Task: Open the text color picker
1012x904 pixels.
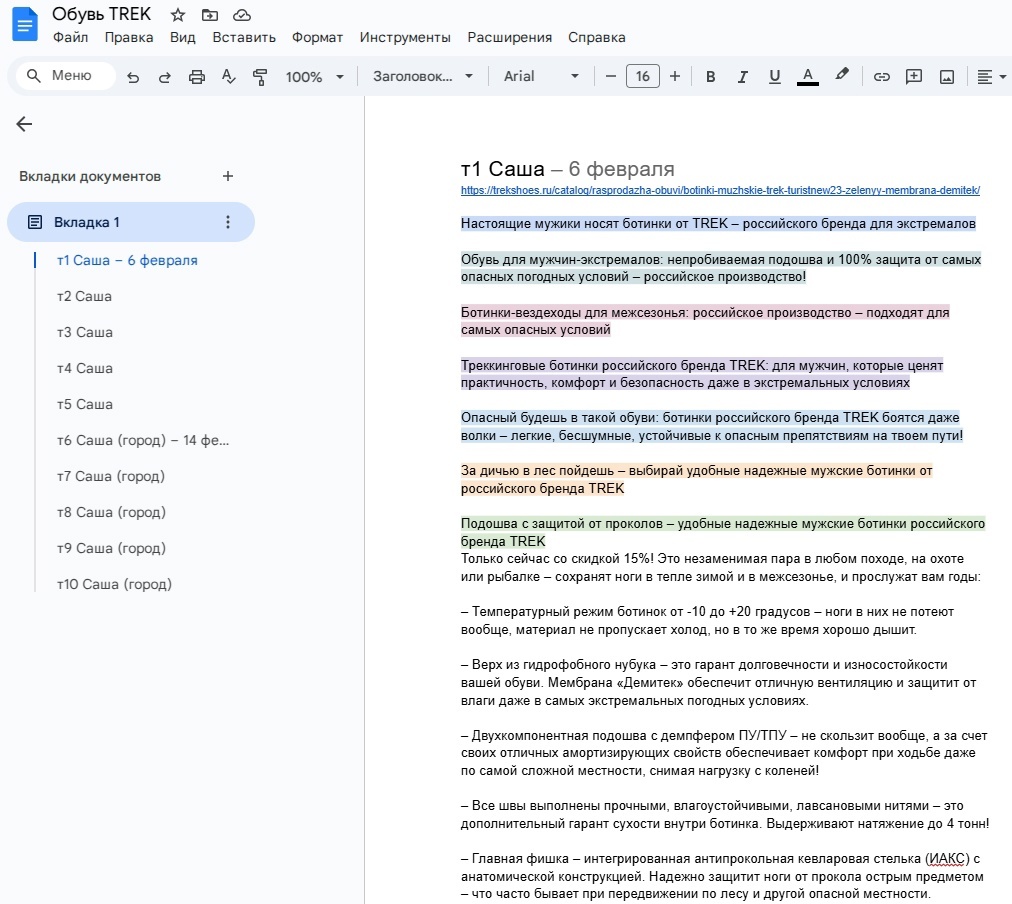Action: (807, 77)
